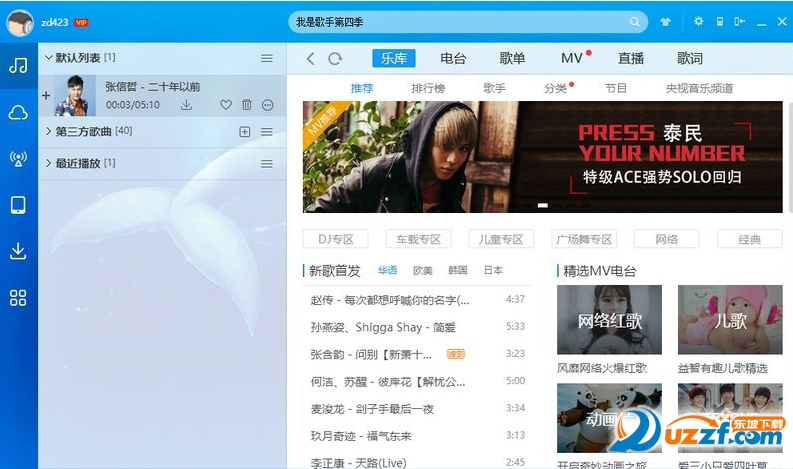This screenshot has height=469, width=793.
Task: Click the search magnifier icon
Action: click(634, 22)
